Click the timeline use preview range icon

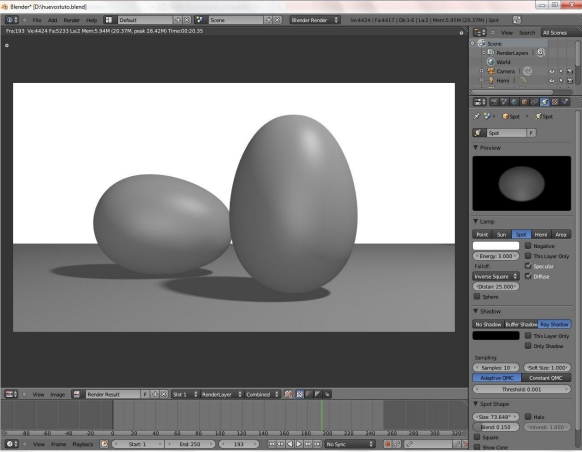[x=105, y=444]
